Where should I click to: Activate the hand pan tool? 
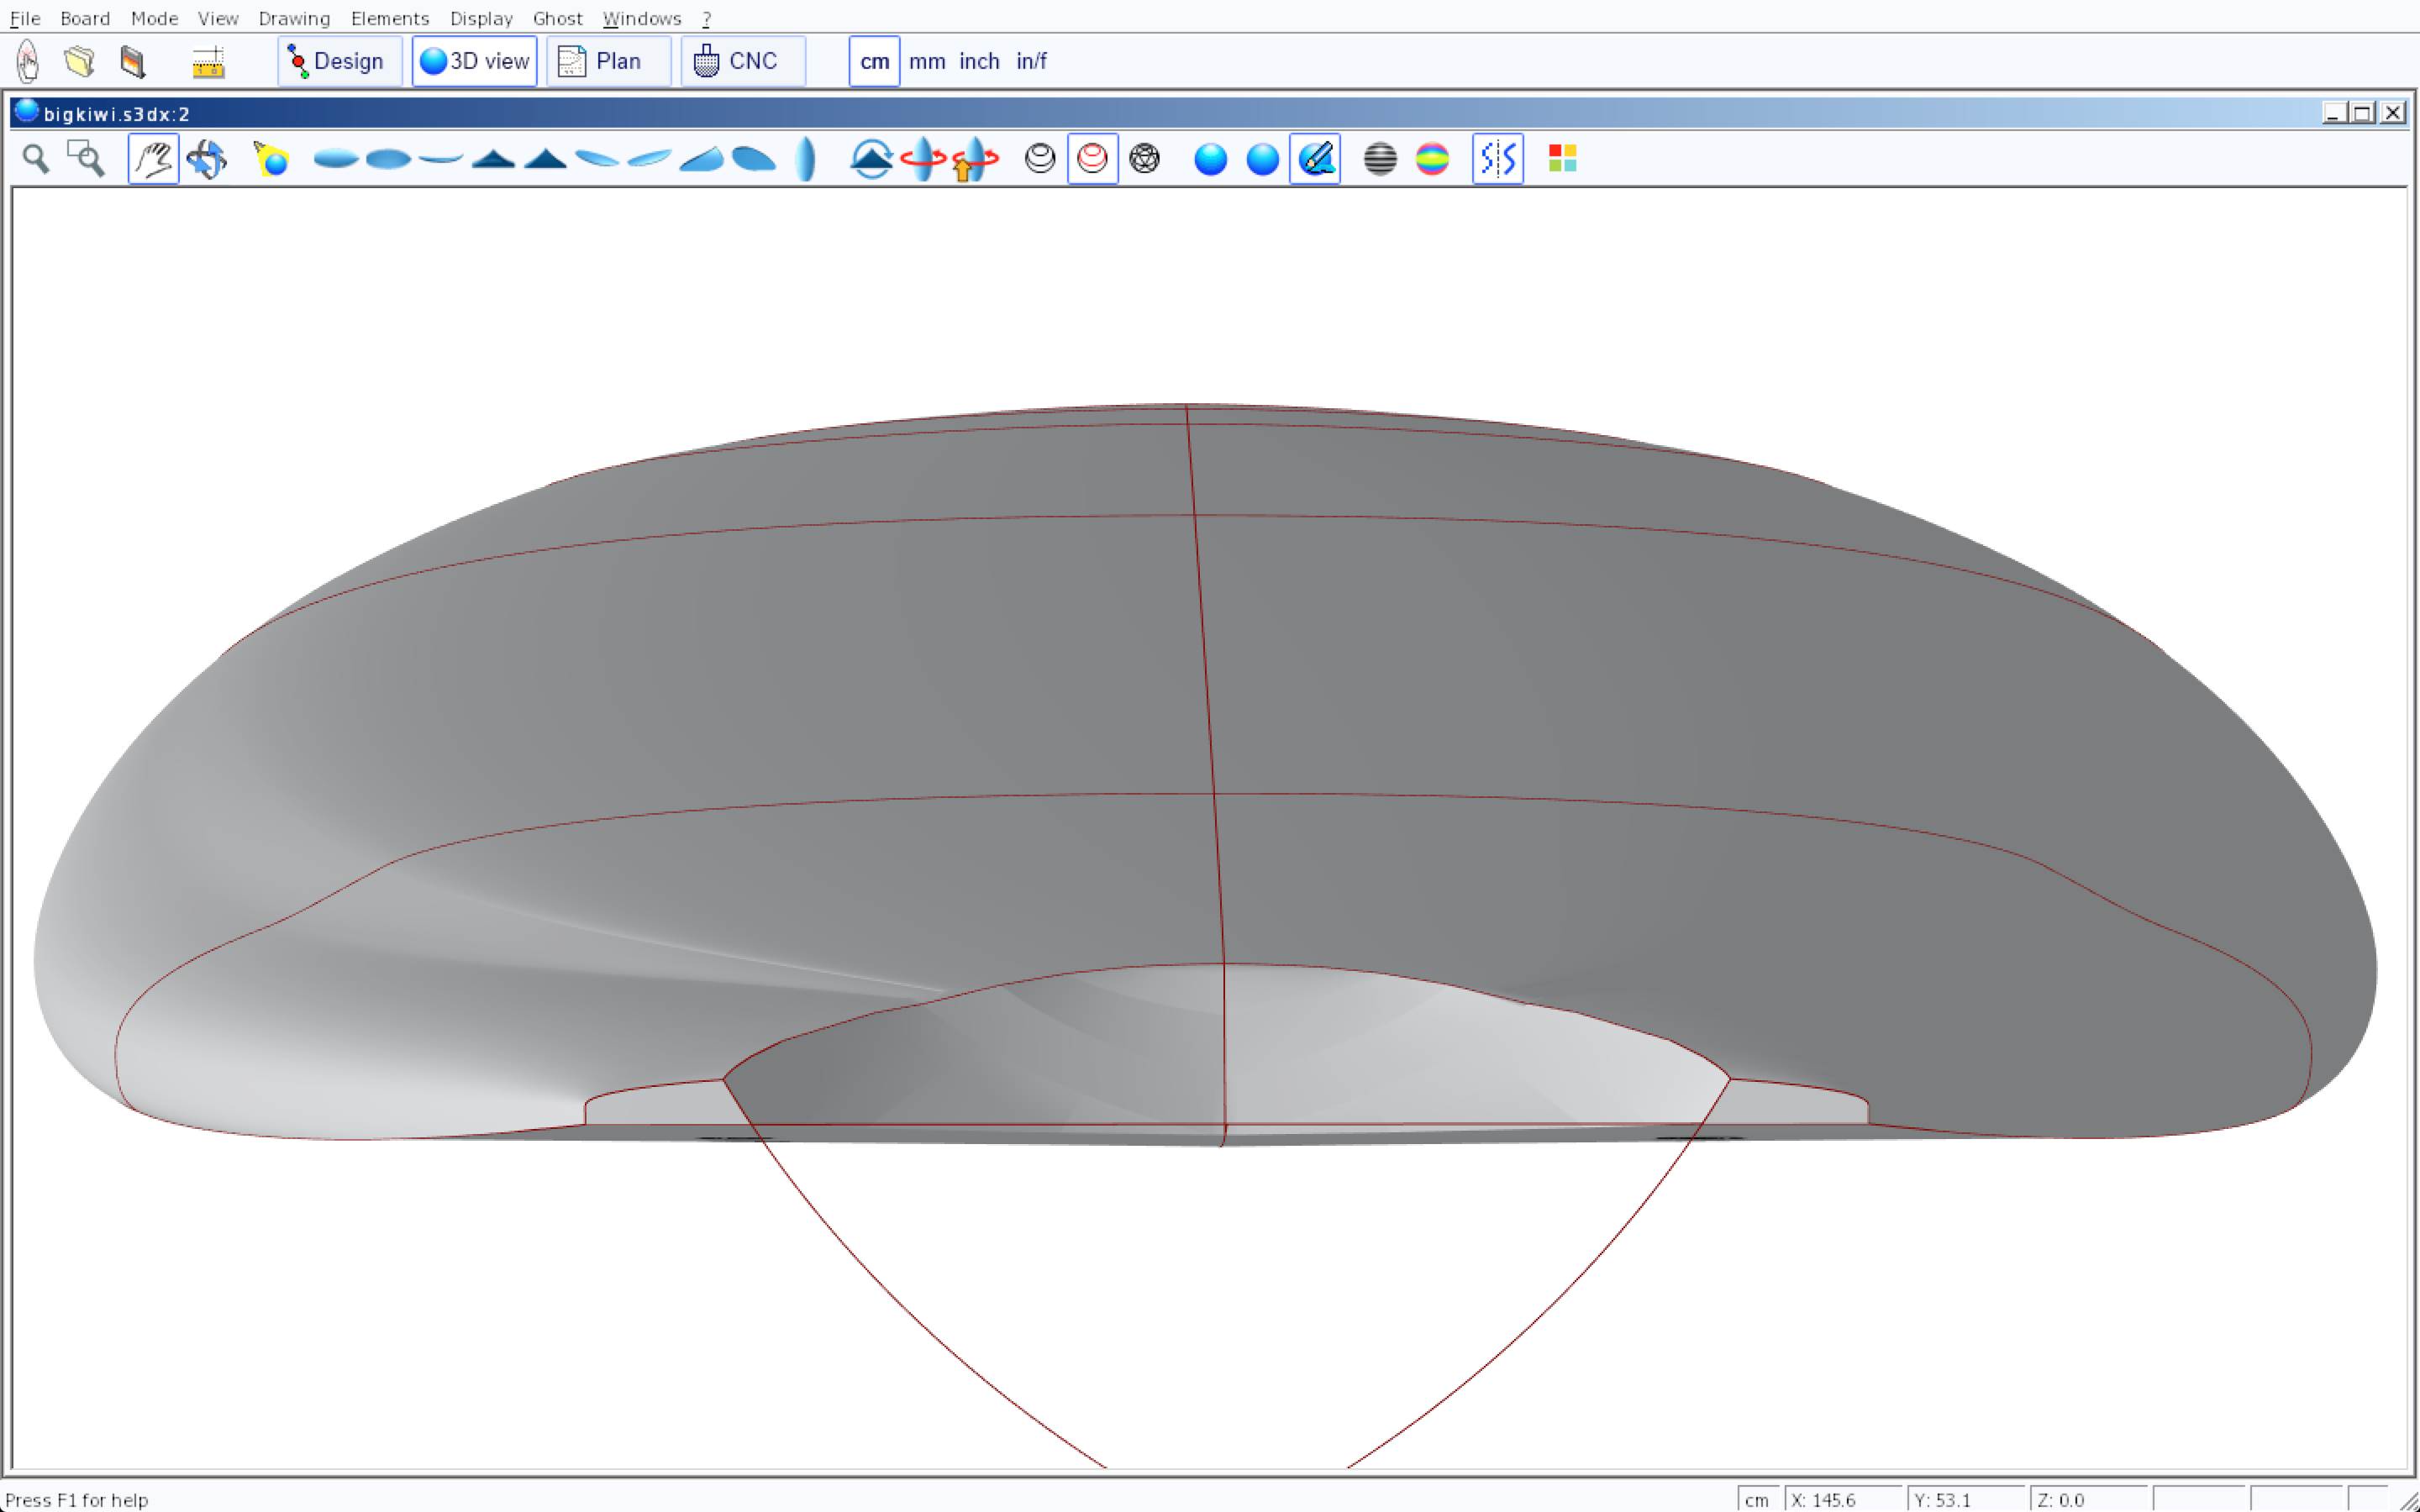point(153,159)
